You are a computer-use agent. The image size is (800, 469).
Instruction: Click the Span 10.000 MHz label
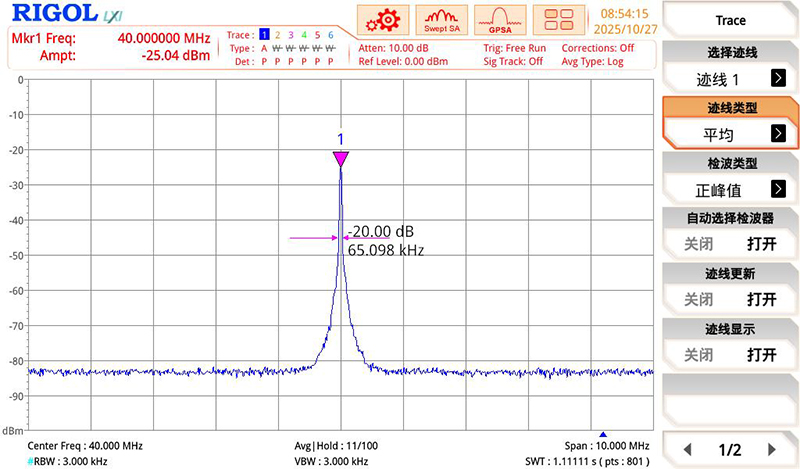coord(607,445)
